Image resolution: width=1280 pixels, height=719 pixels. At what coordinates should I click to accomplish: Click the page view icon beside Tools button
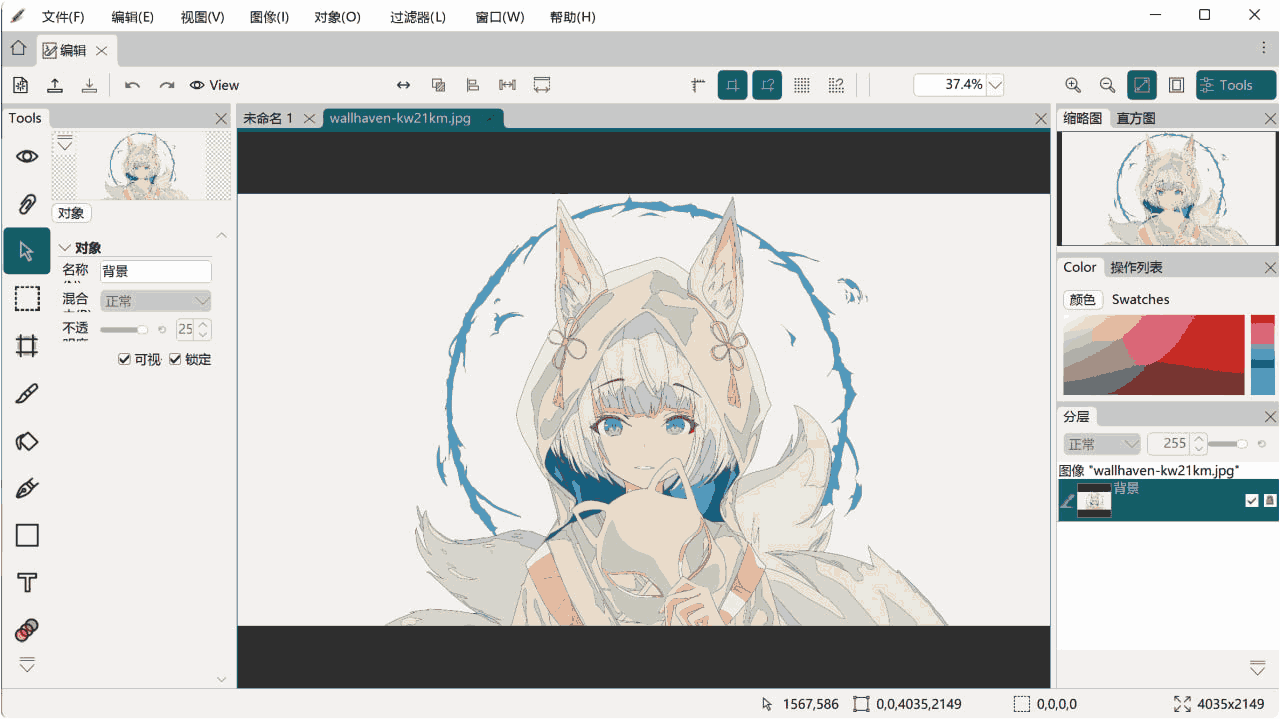(x=1176, y=85)
